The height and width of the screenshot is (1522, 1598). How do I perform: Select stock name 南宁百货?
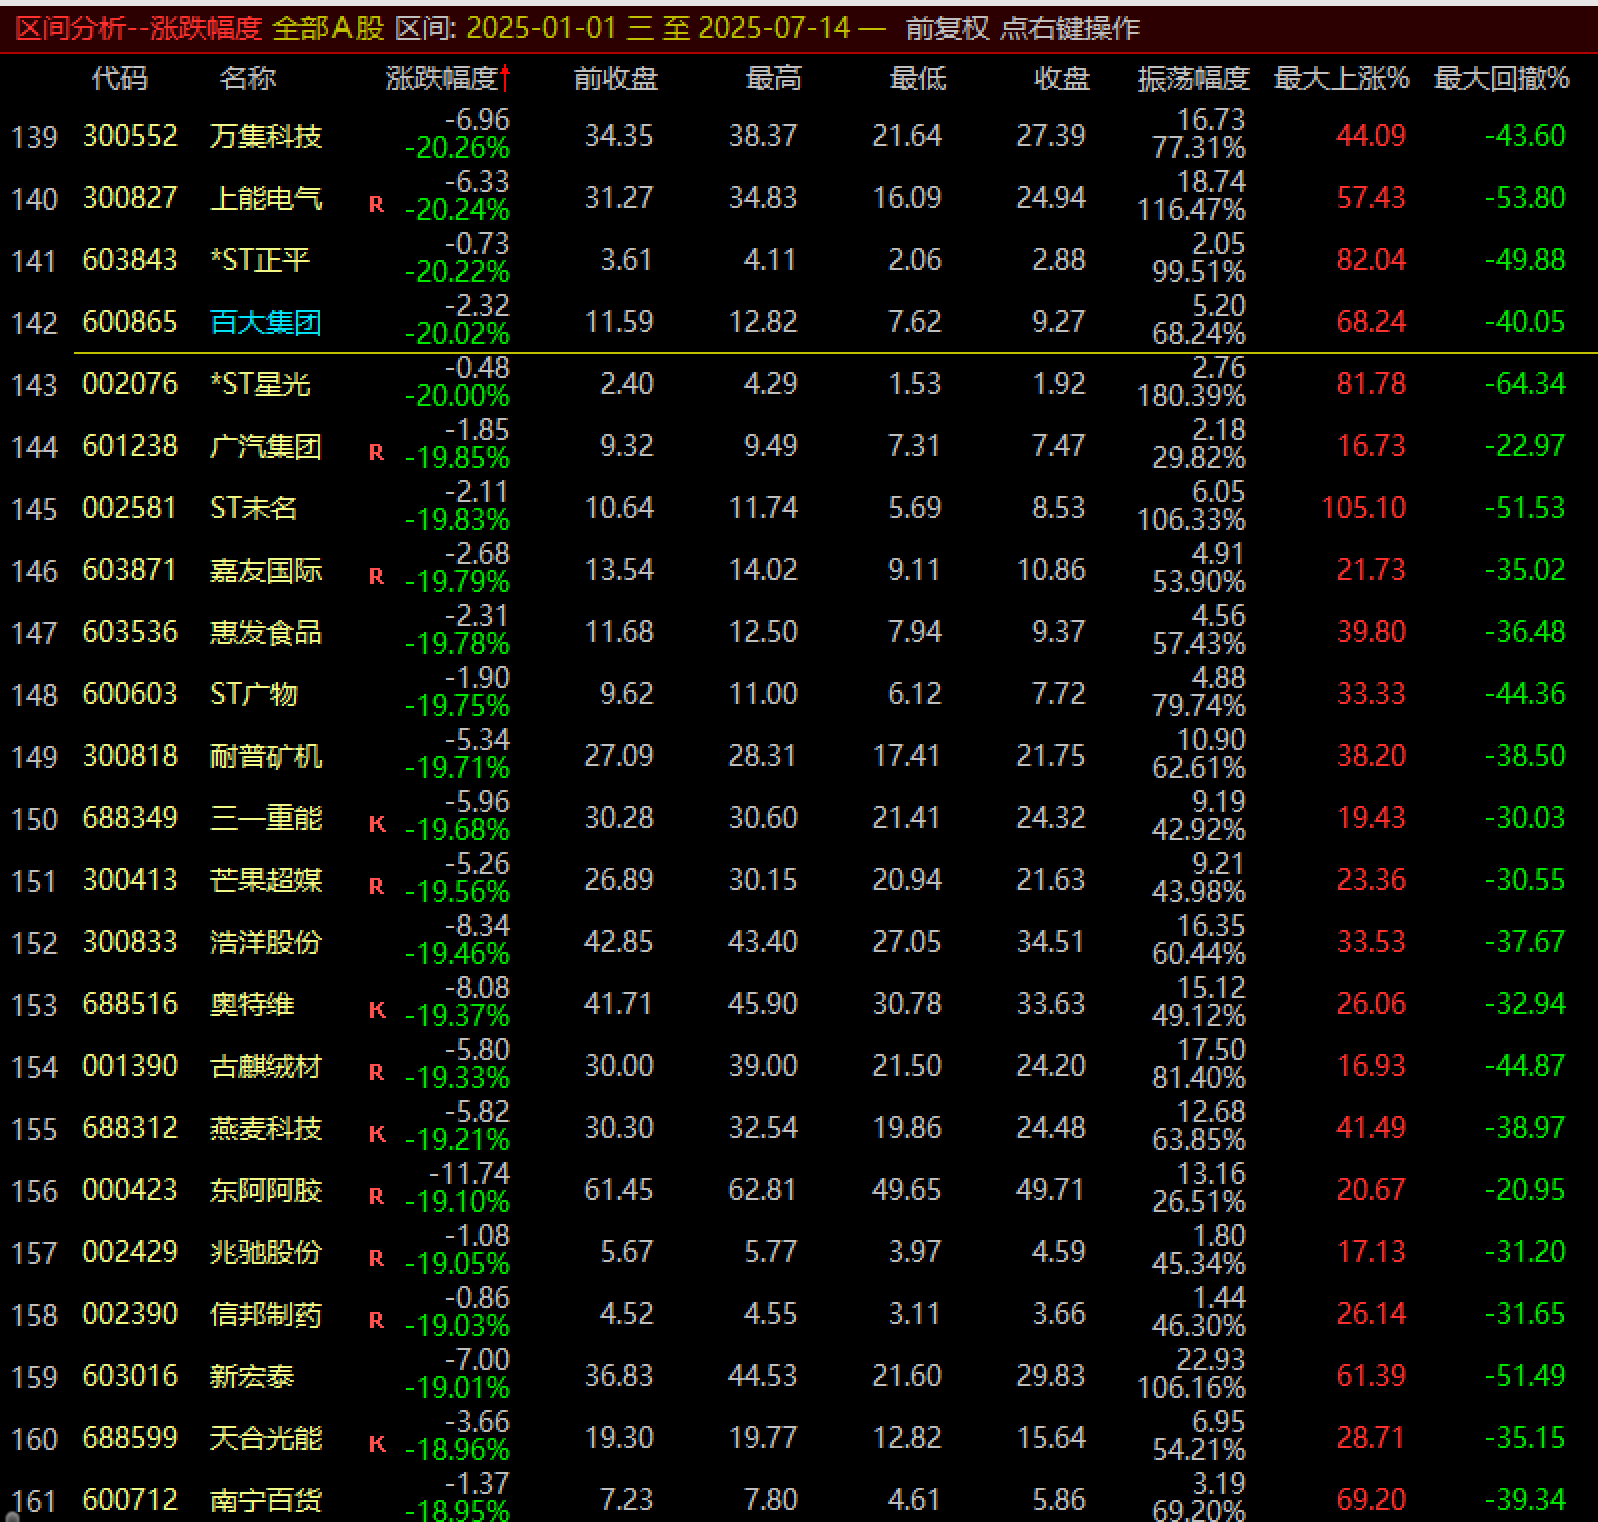click(x=266, y=1500)
